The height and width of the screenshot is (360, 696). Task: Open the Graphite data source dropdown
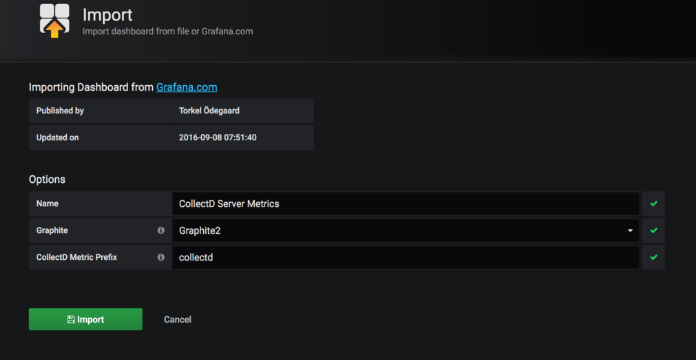[405, 230]
